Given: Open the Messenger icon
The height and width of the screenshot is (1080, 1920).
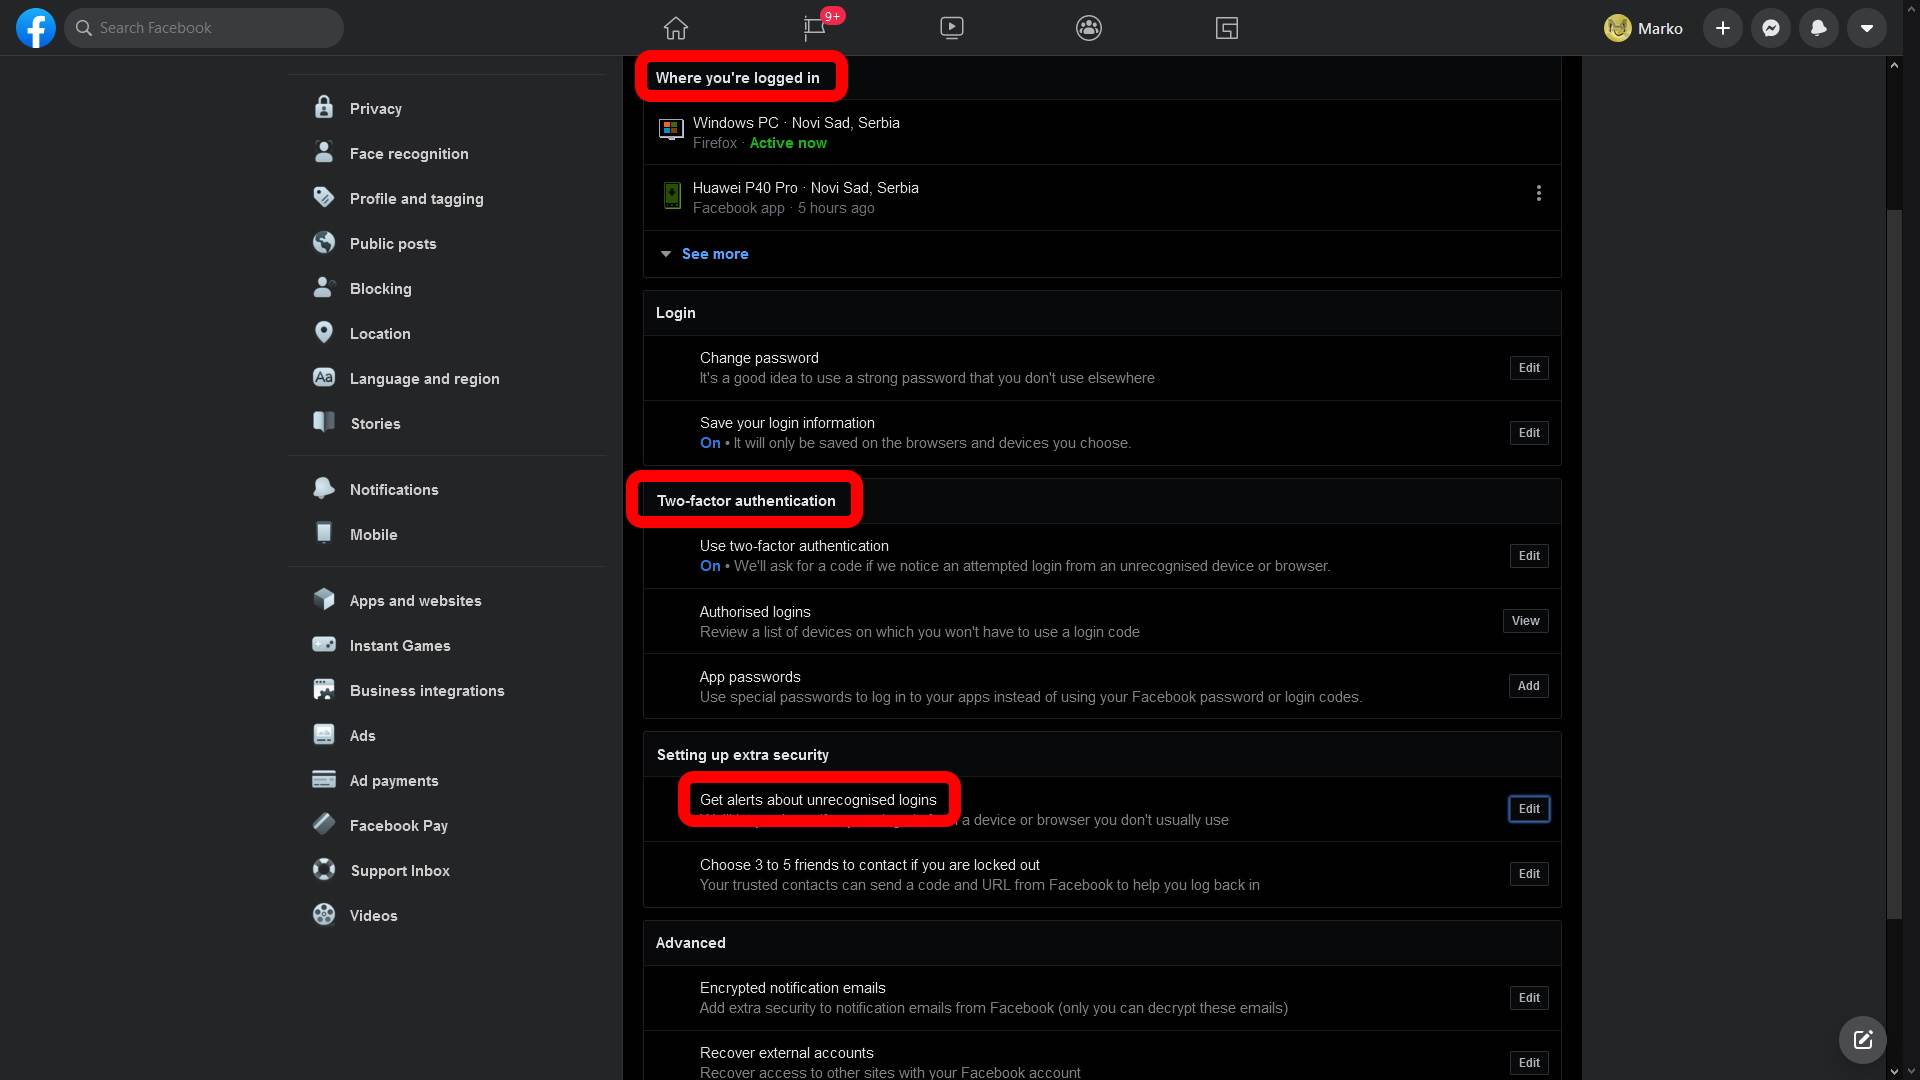Looking at the screenshot, I should [1771, 28].
